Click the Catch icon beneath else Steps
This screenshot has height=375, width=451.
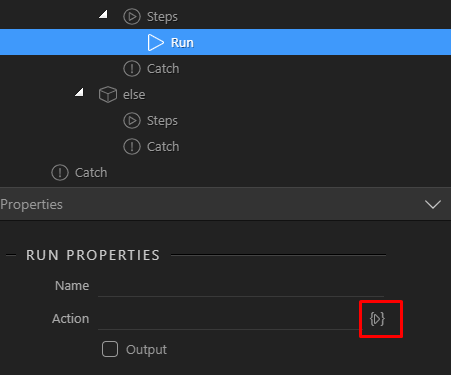132,147
